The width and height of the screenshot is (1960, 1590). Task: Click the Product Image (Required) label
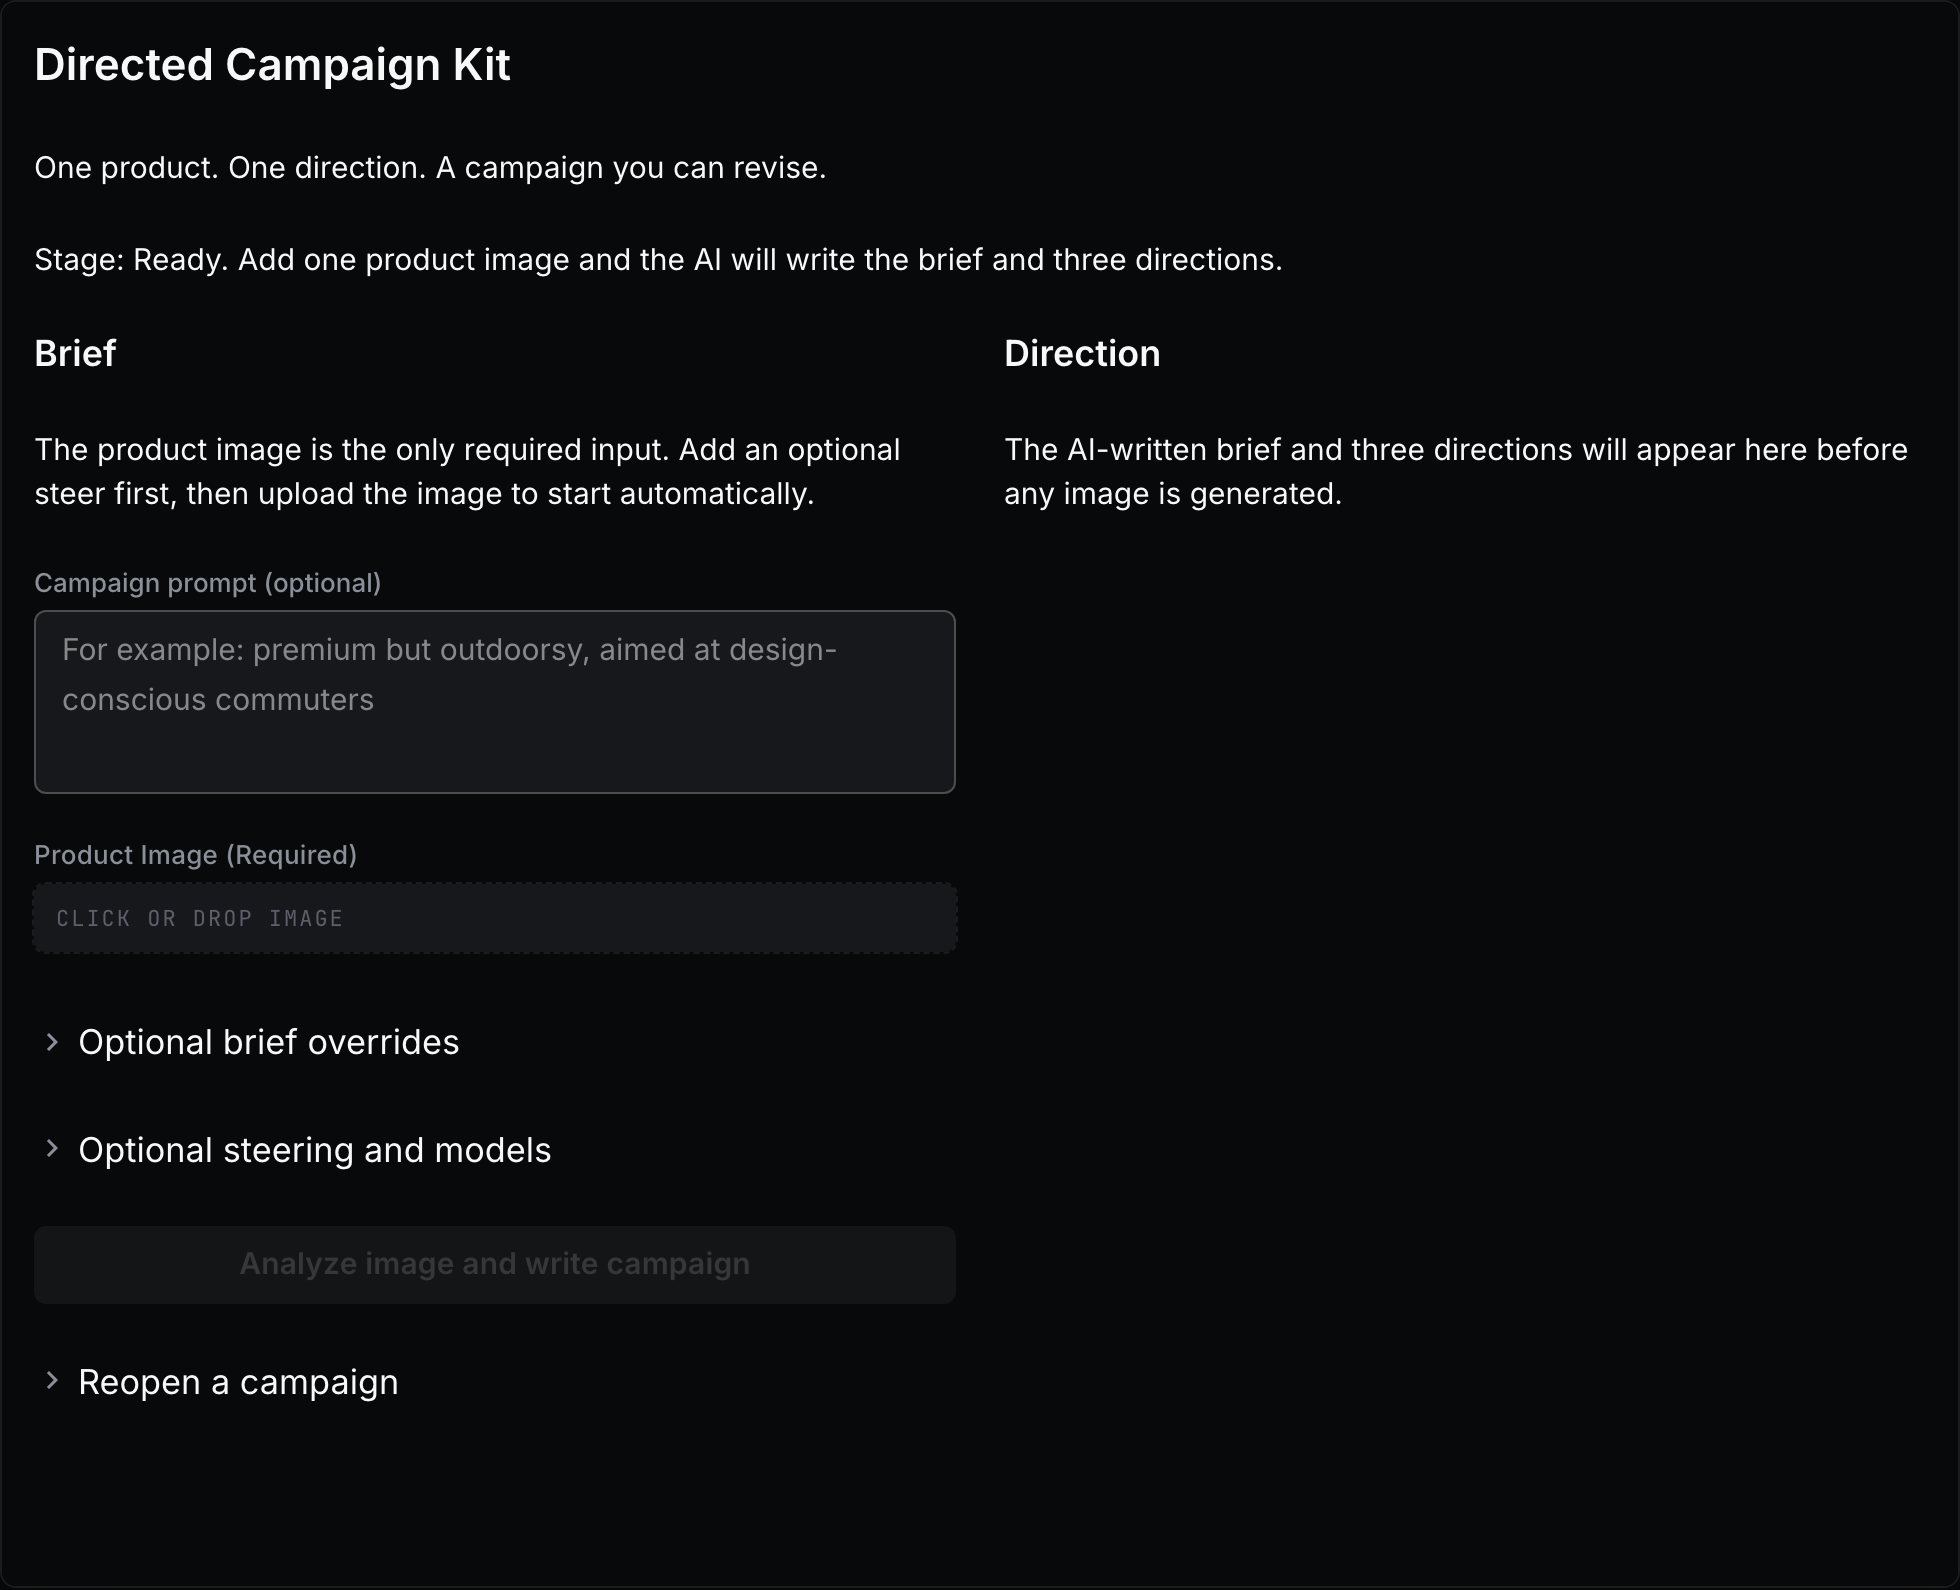tap(196, 855)
